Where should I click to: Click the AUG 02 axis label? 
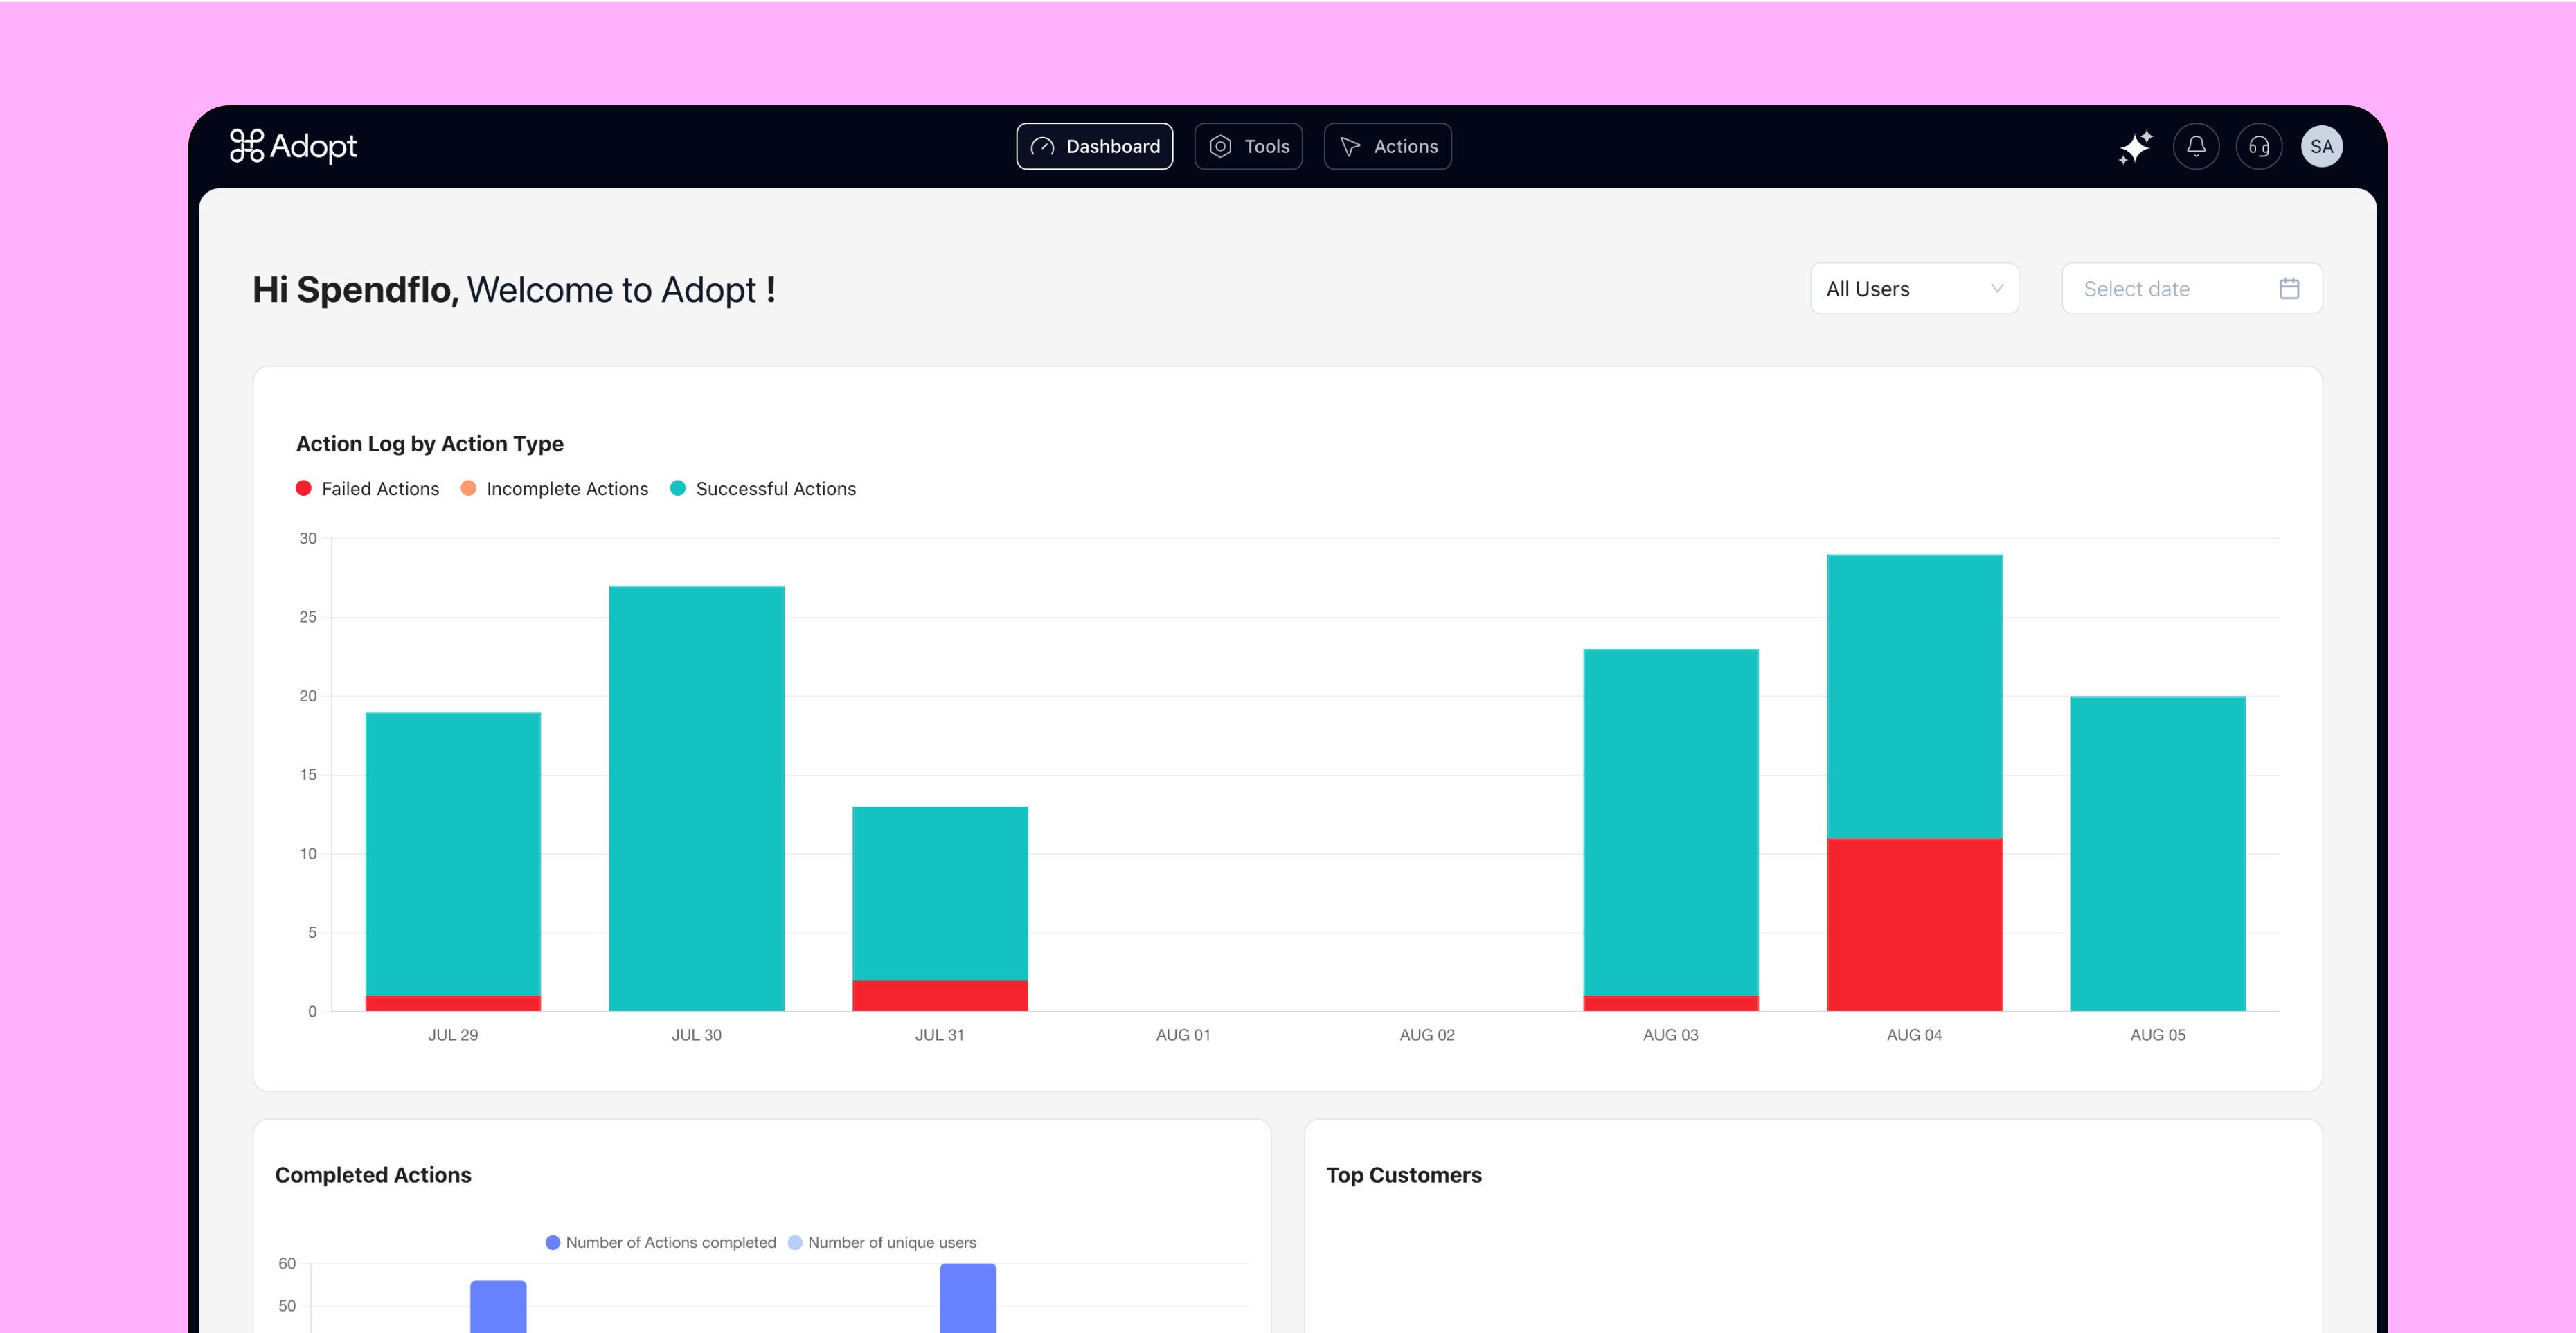1427,1035
